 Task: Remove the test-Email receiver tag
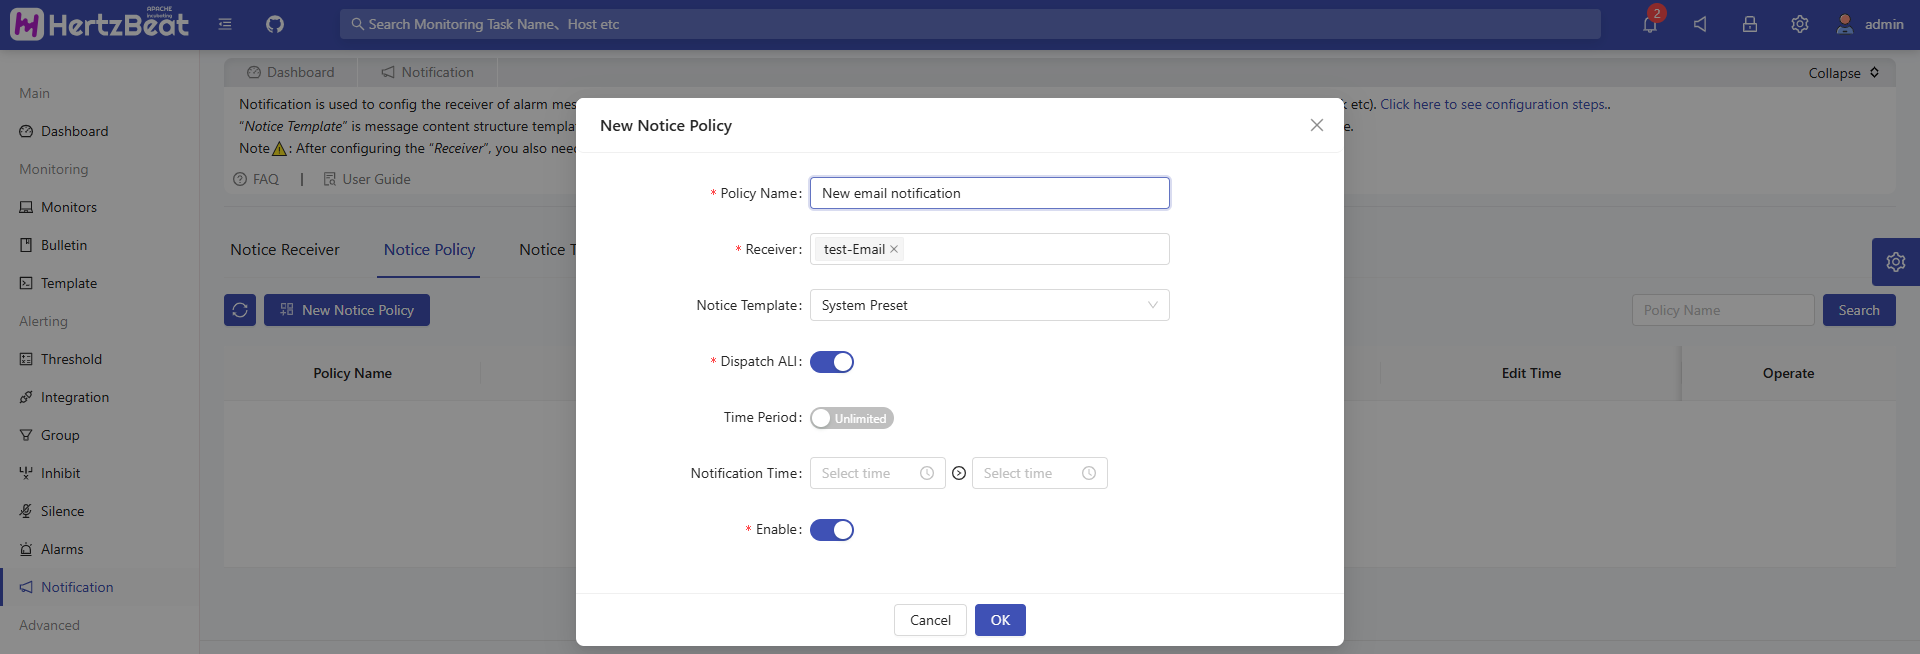894,249
